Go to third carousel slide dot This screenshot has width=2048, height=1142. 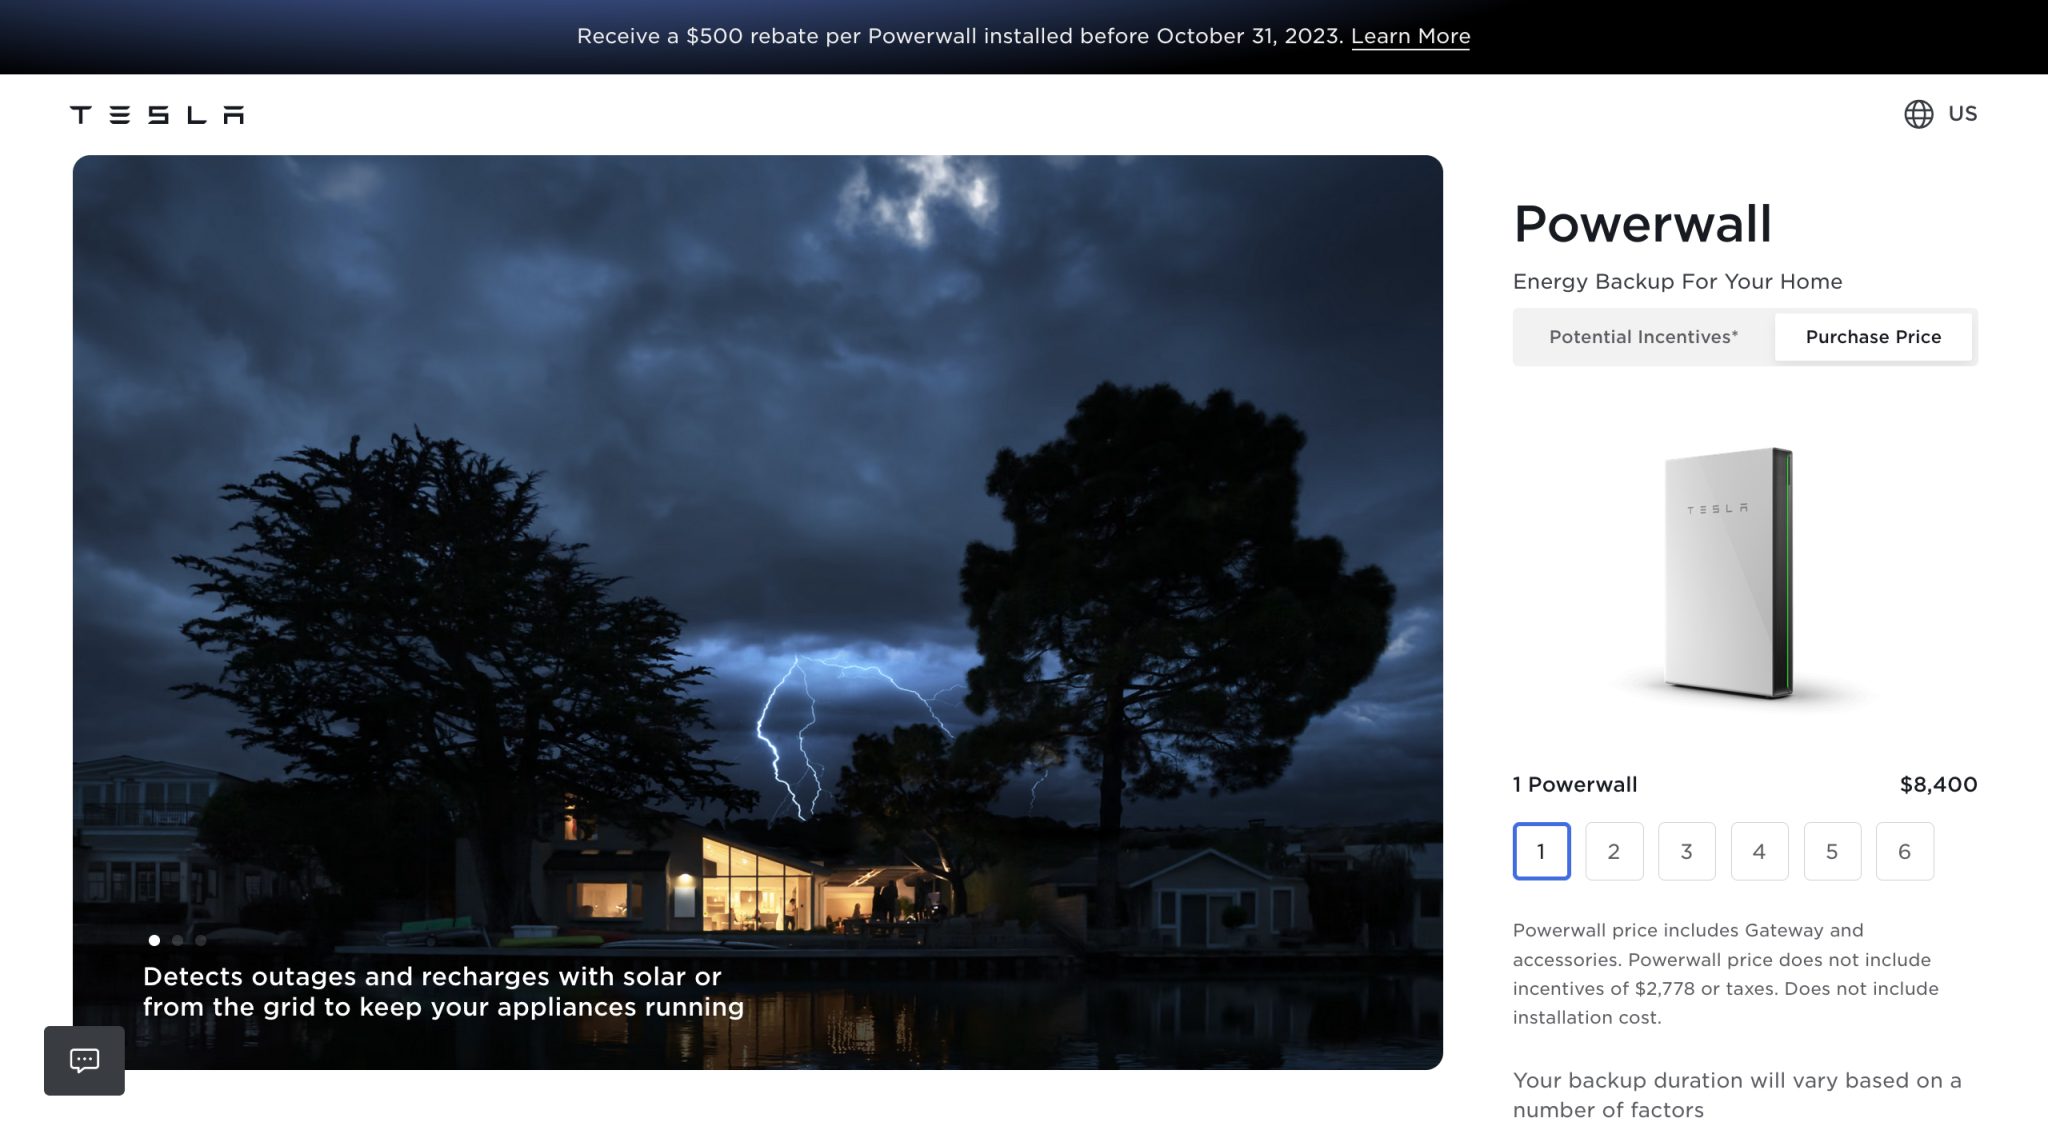click(201, 940)
